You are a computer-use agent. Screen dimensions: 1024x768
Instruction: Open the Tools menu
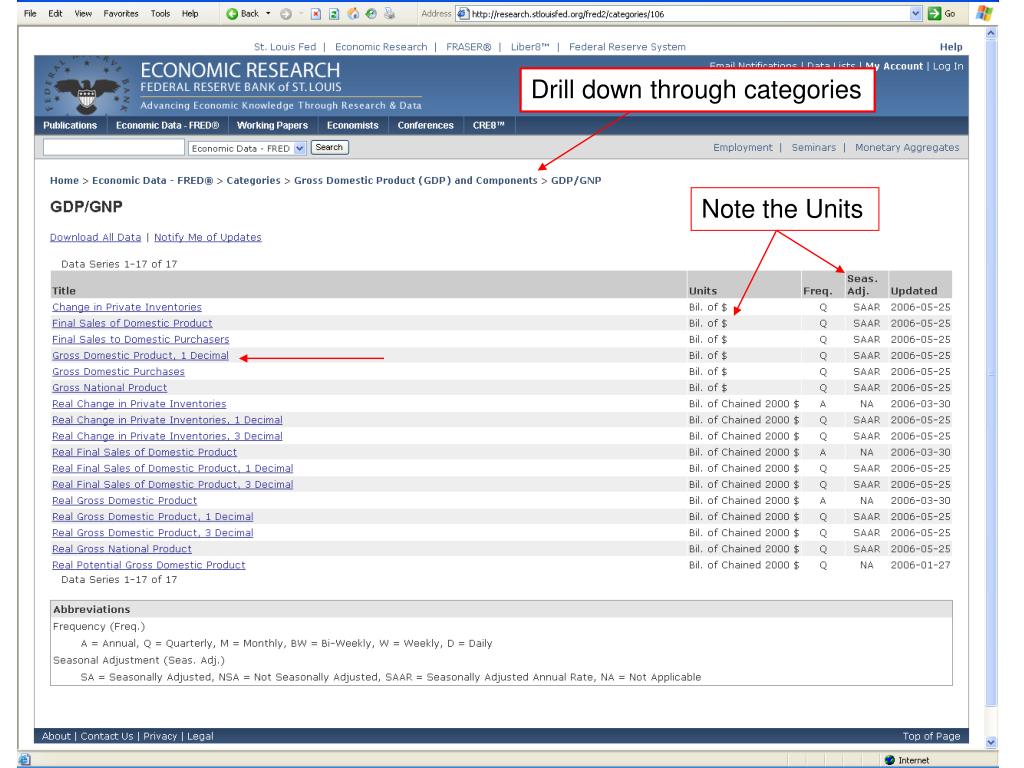(x=160, y=14)
